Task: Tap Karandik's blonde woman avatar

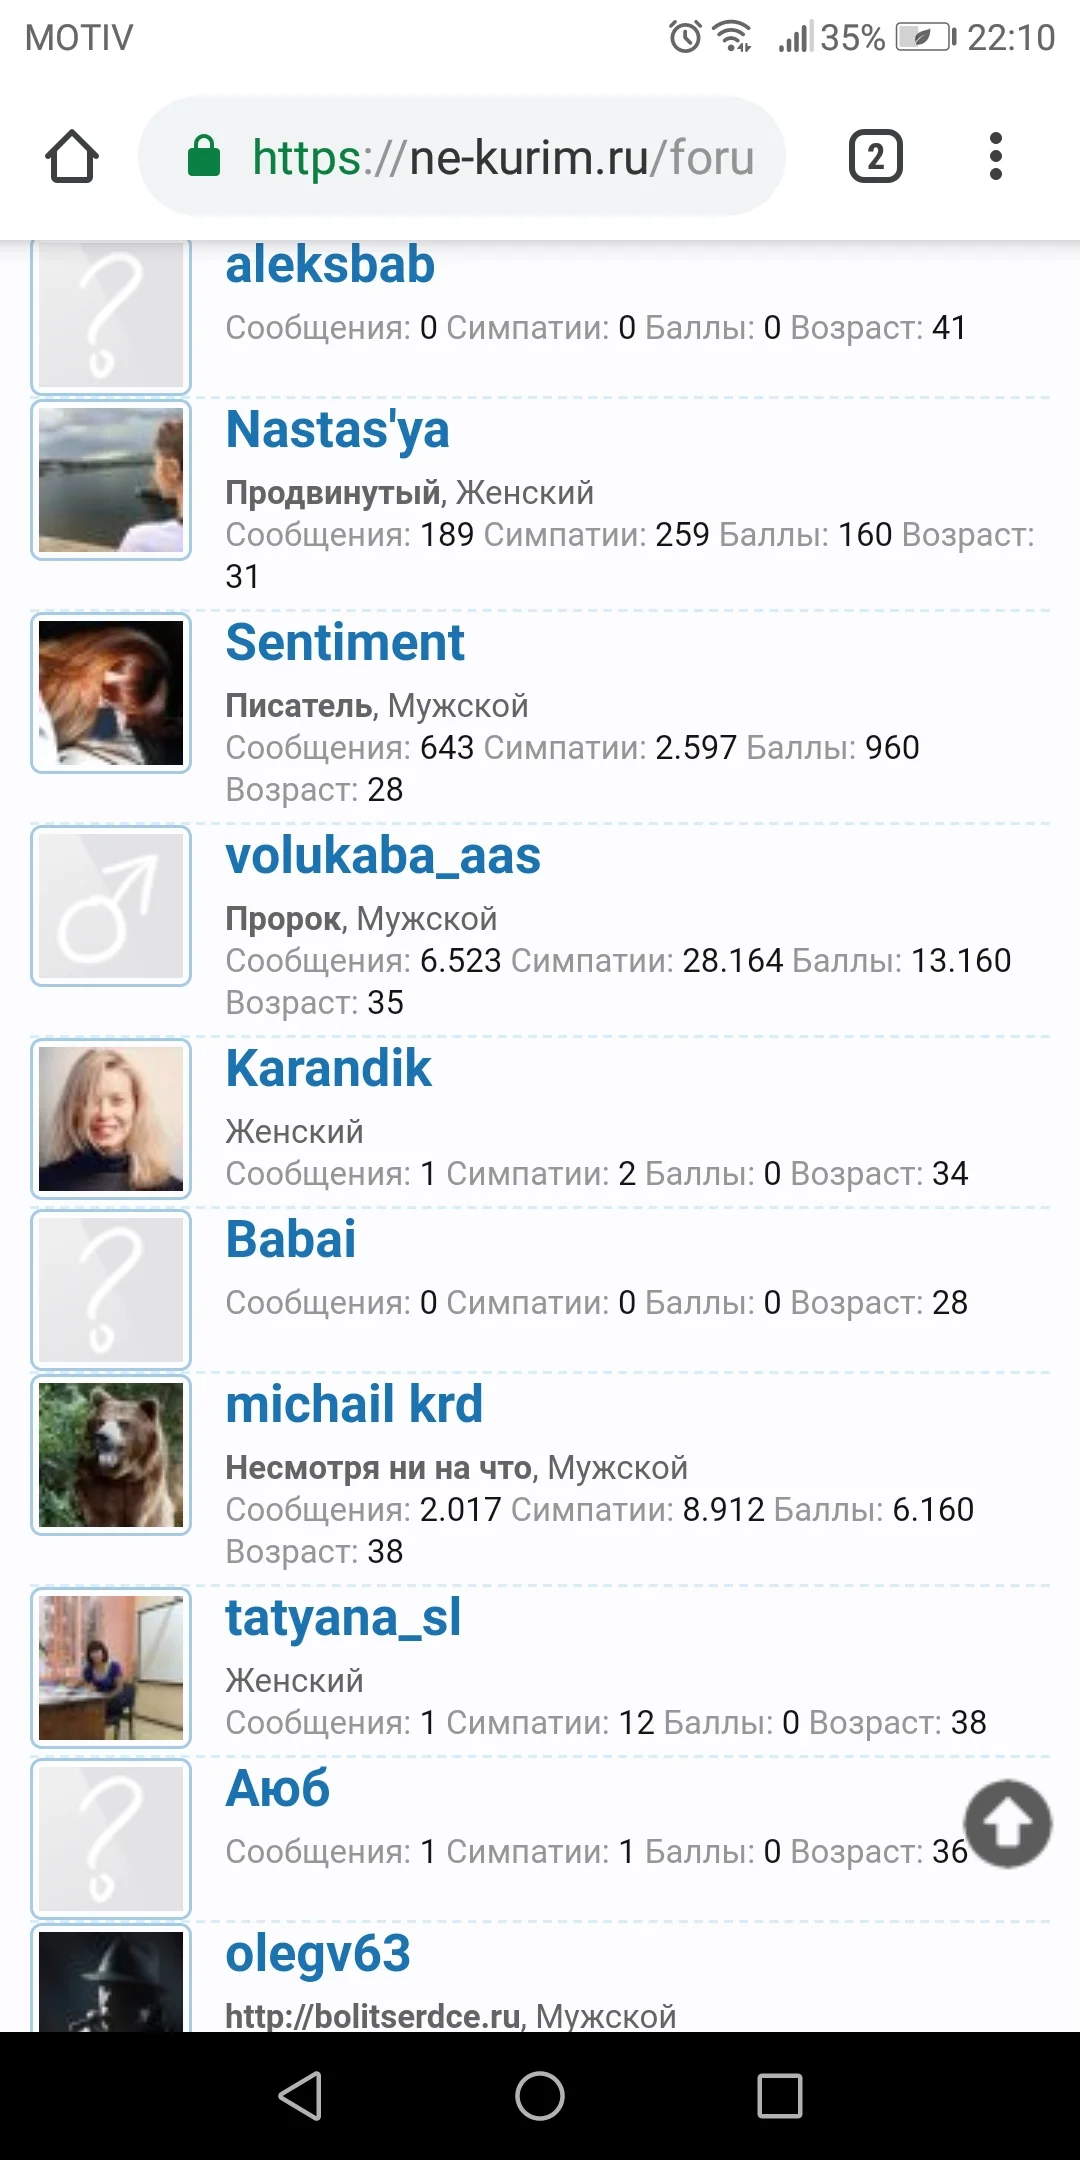Action: click(x=111, y=1119)
